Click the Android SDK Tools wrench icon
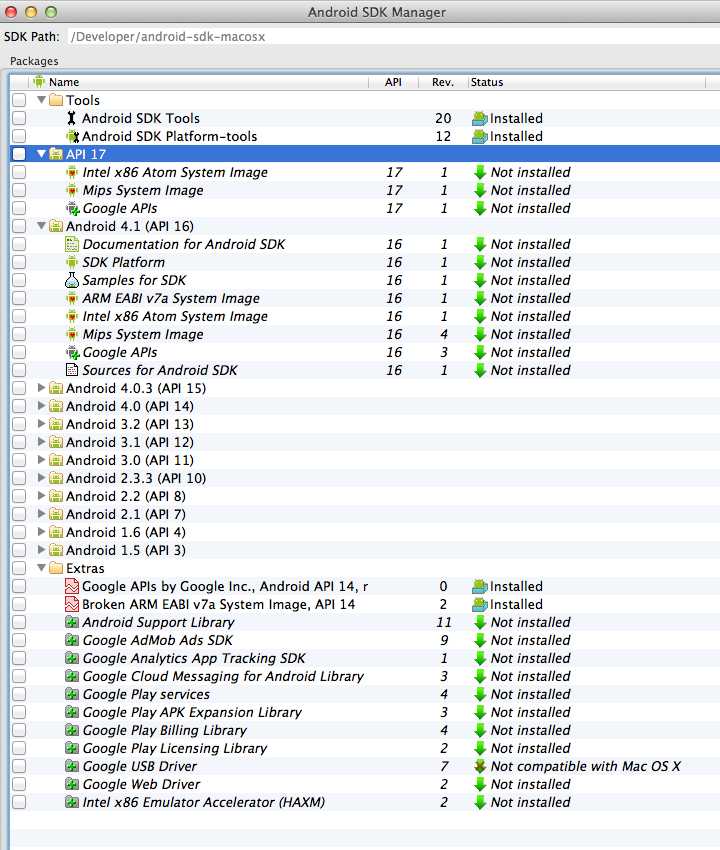The image size is (720, 850). point(72,118)
